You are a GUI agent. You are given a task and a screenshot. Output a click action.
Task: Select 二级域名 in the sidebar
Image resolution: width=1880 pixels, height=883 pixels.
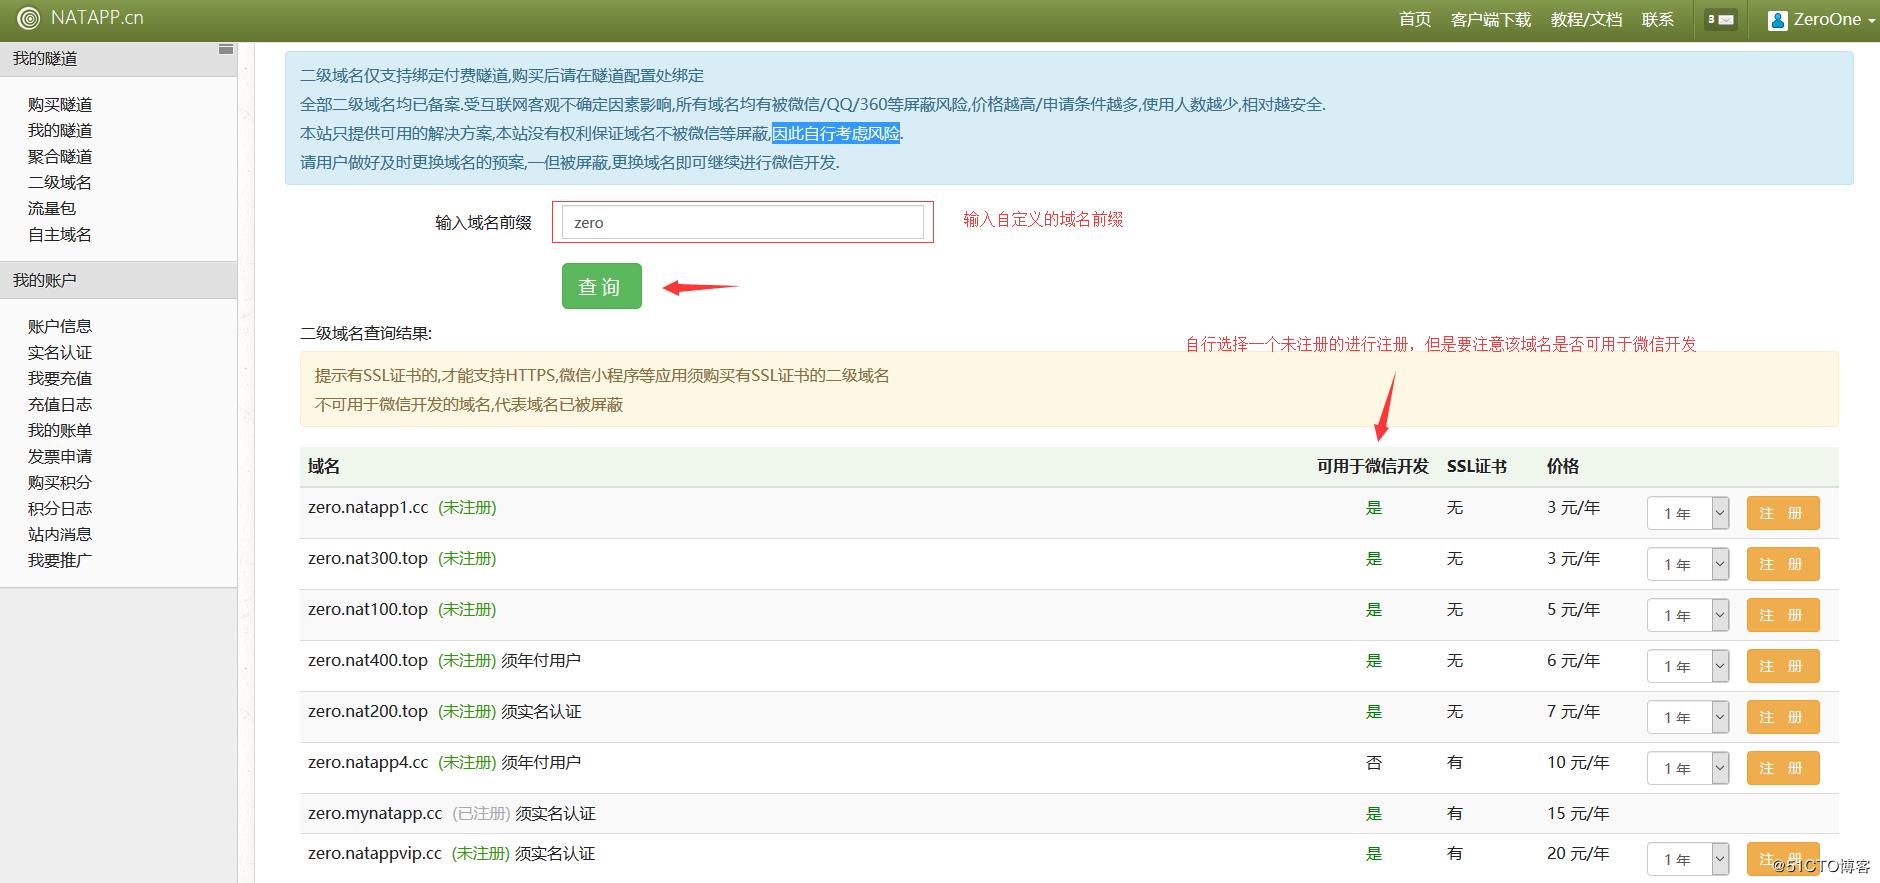pos(60,182)
